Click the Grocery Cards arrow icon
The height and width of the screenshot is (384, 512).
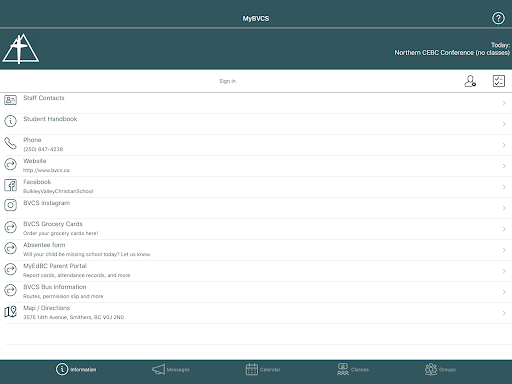(x=10, y=227)
